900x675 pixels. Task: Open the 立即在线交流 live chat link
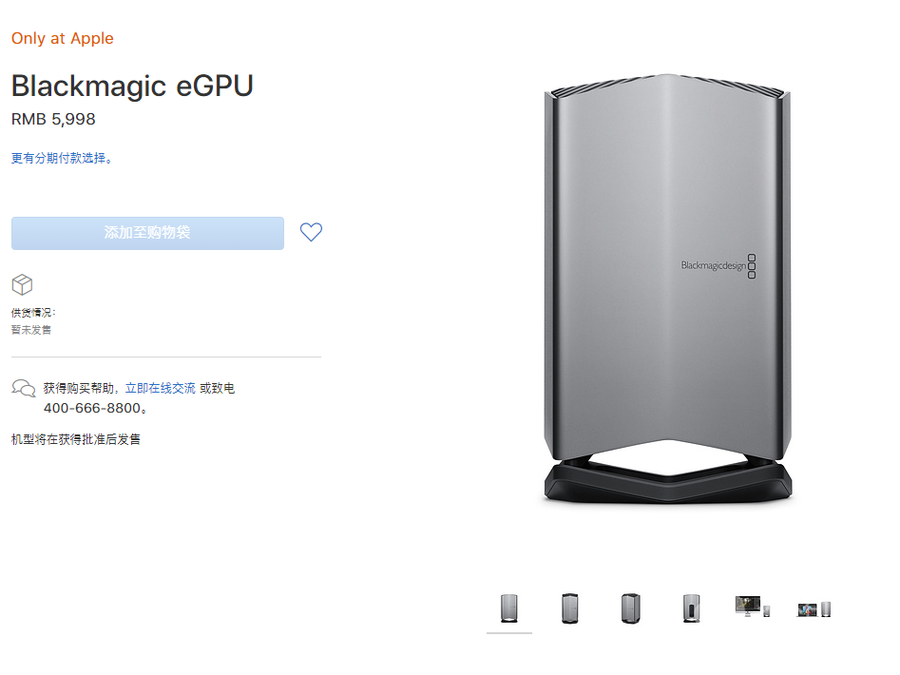[x=160, y=388]
